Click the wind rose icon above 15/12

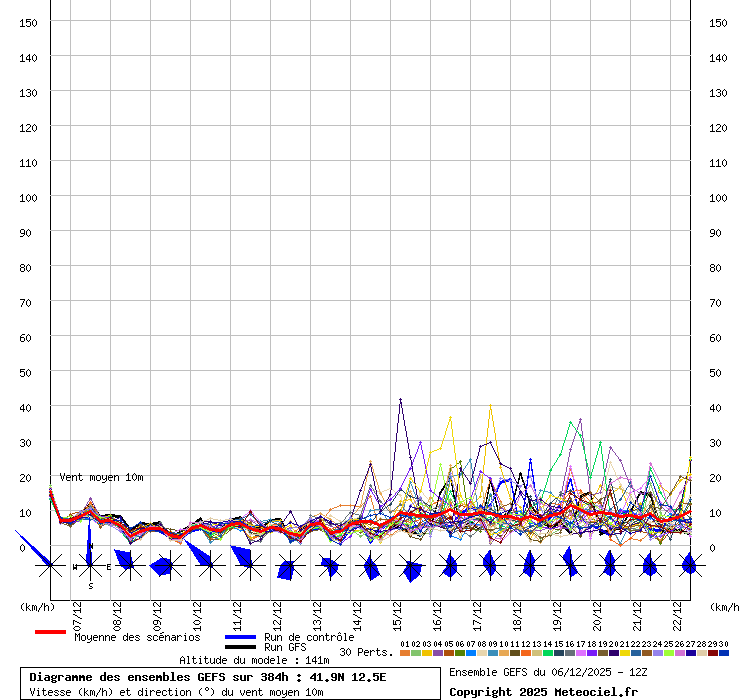click(410, 566)
